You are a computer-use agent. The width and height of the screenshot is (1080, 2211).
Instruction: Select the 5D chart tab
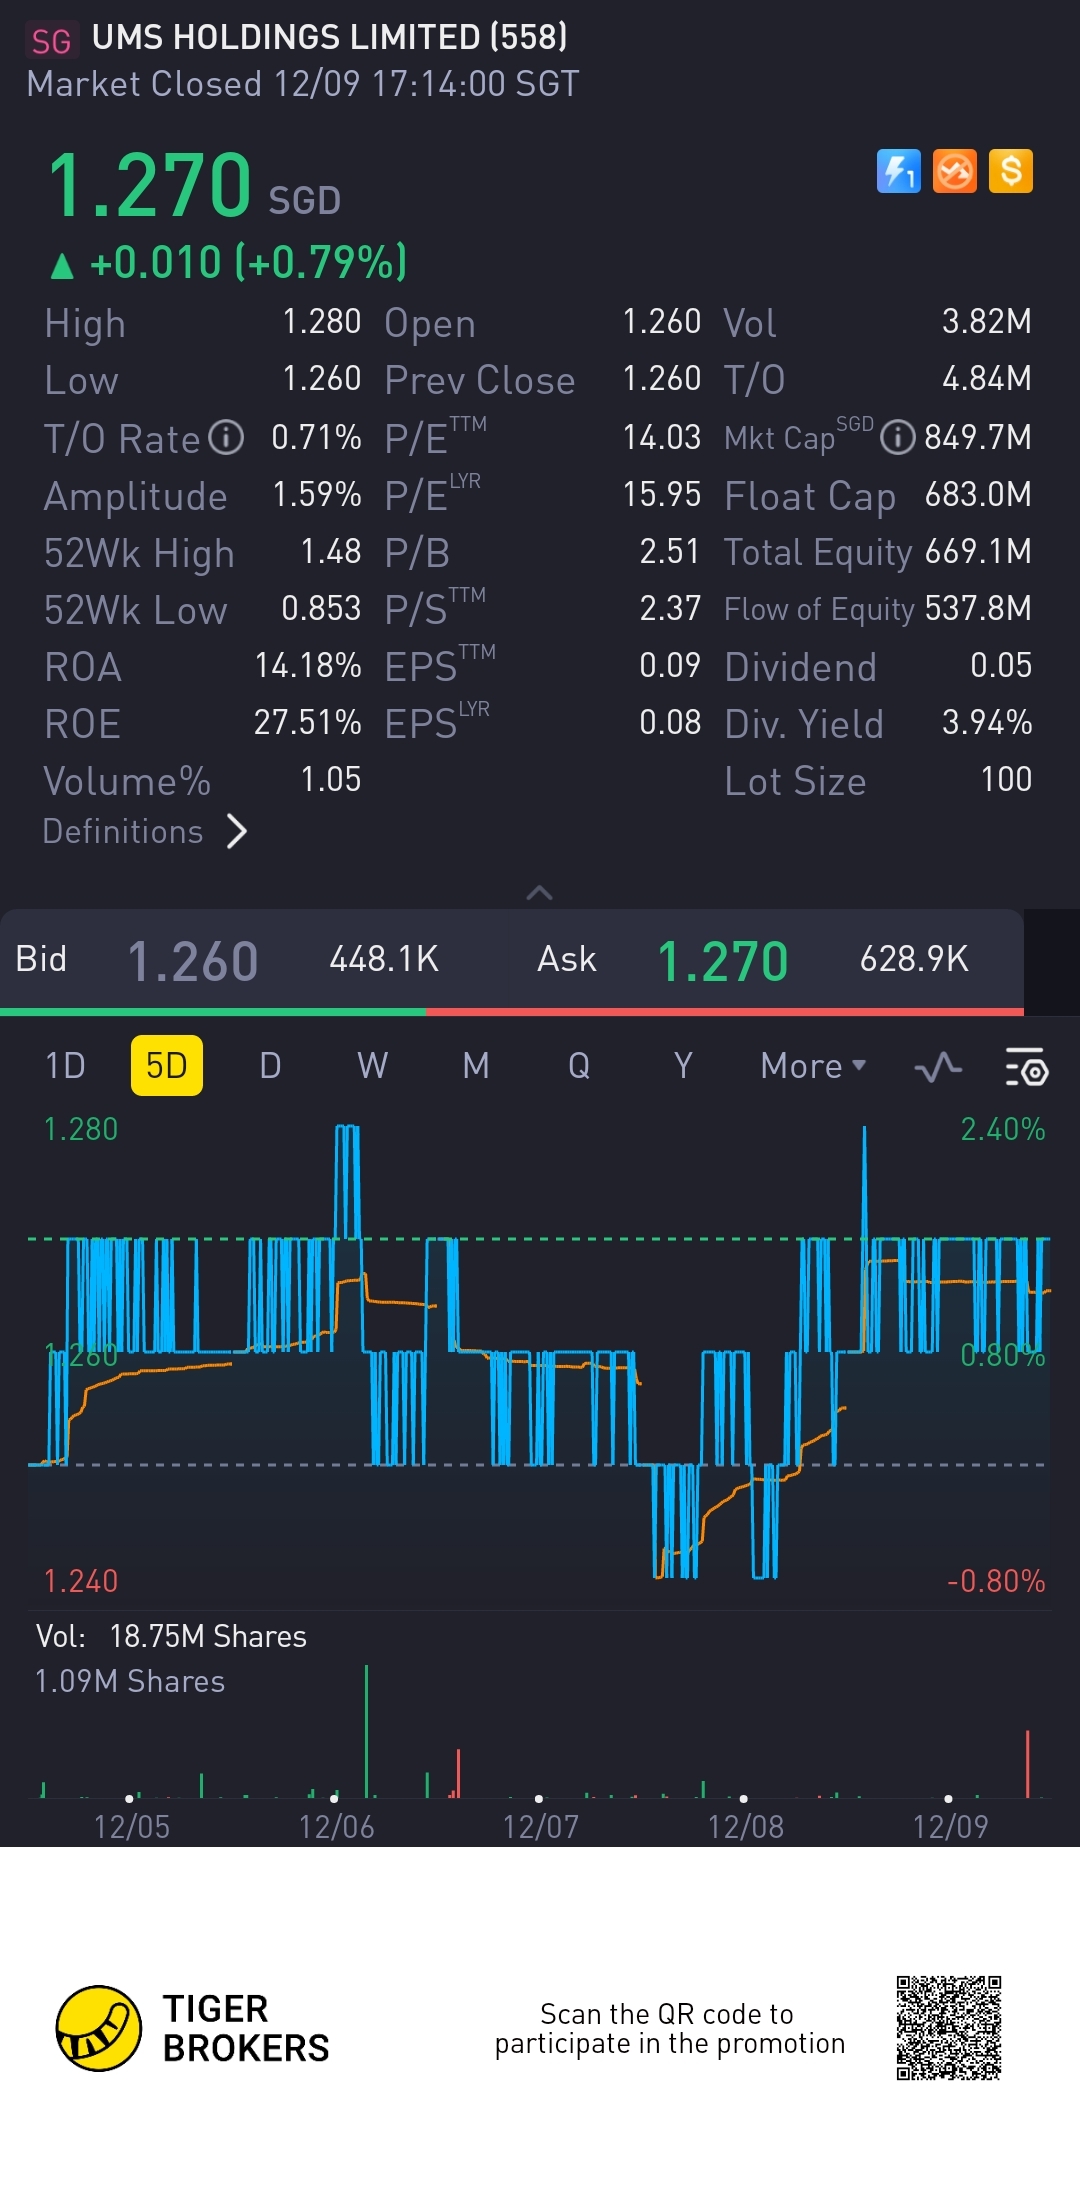(x=166, y=1066)
